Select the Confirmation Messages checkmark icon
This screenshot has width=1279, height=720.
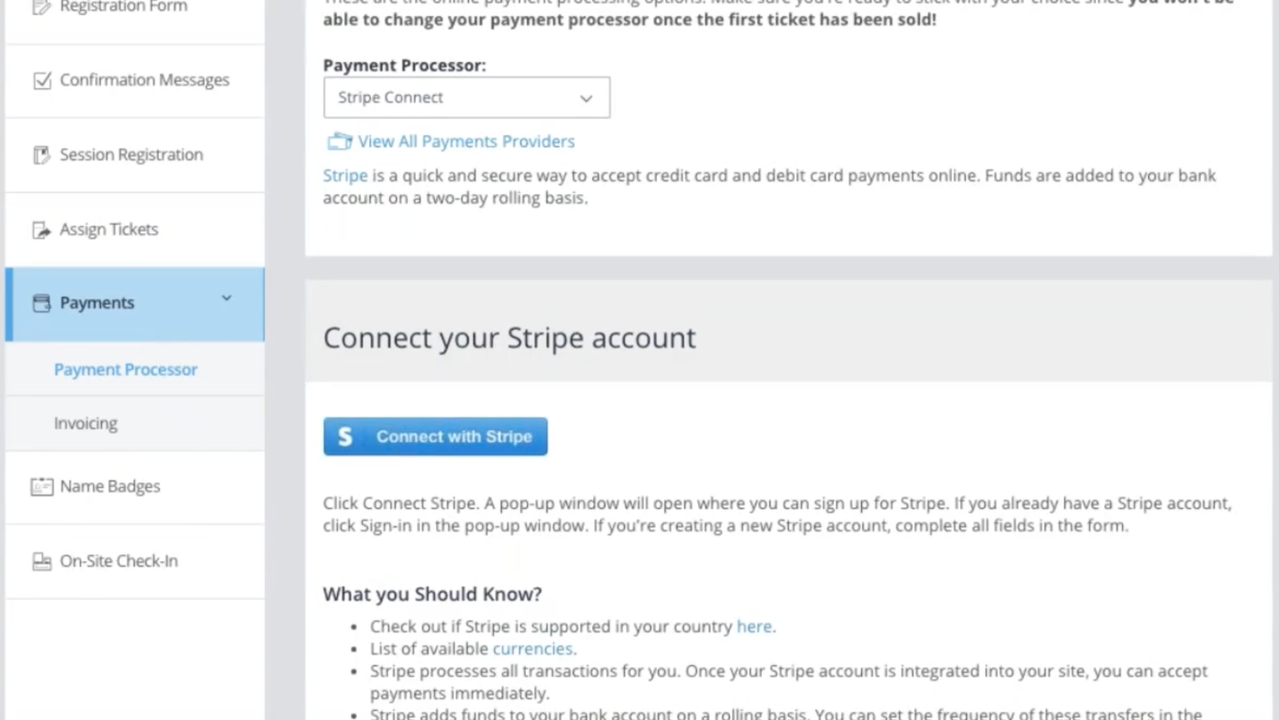[42, 79]
